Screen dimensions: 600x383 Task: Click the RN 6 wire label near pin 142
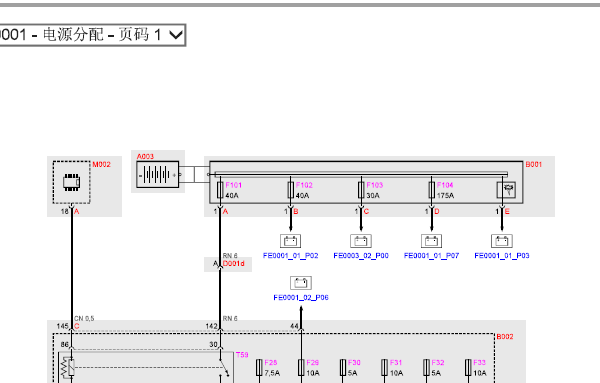point(230,318)
